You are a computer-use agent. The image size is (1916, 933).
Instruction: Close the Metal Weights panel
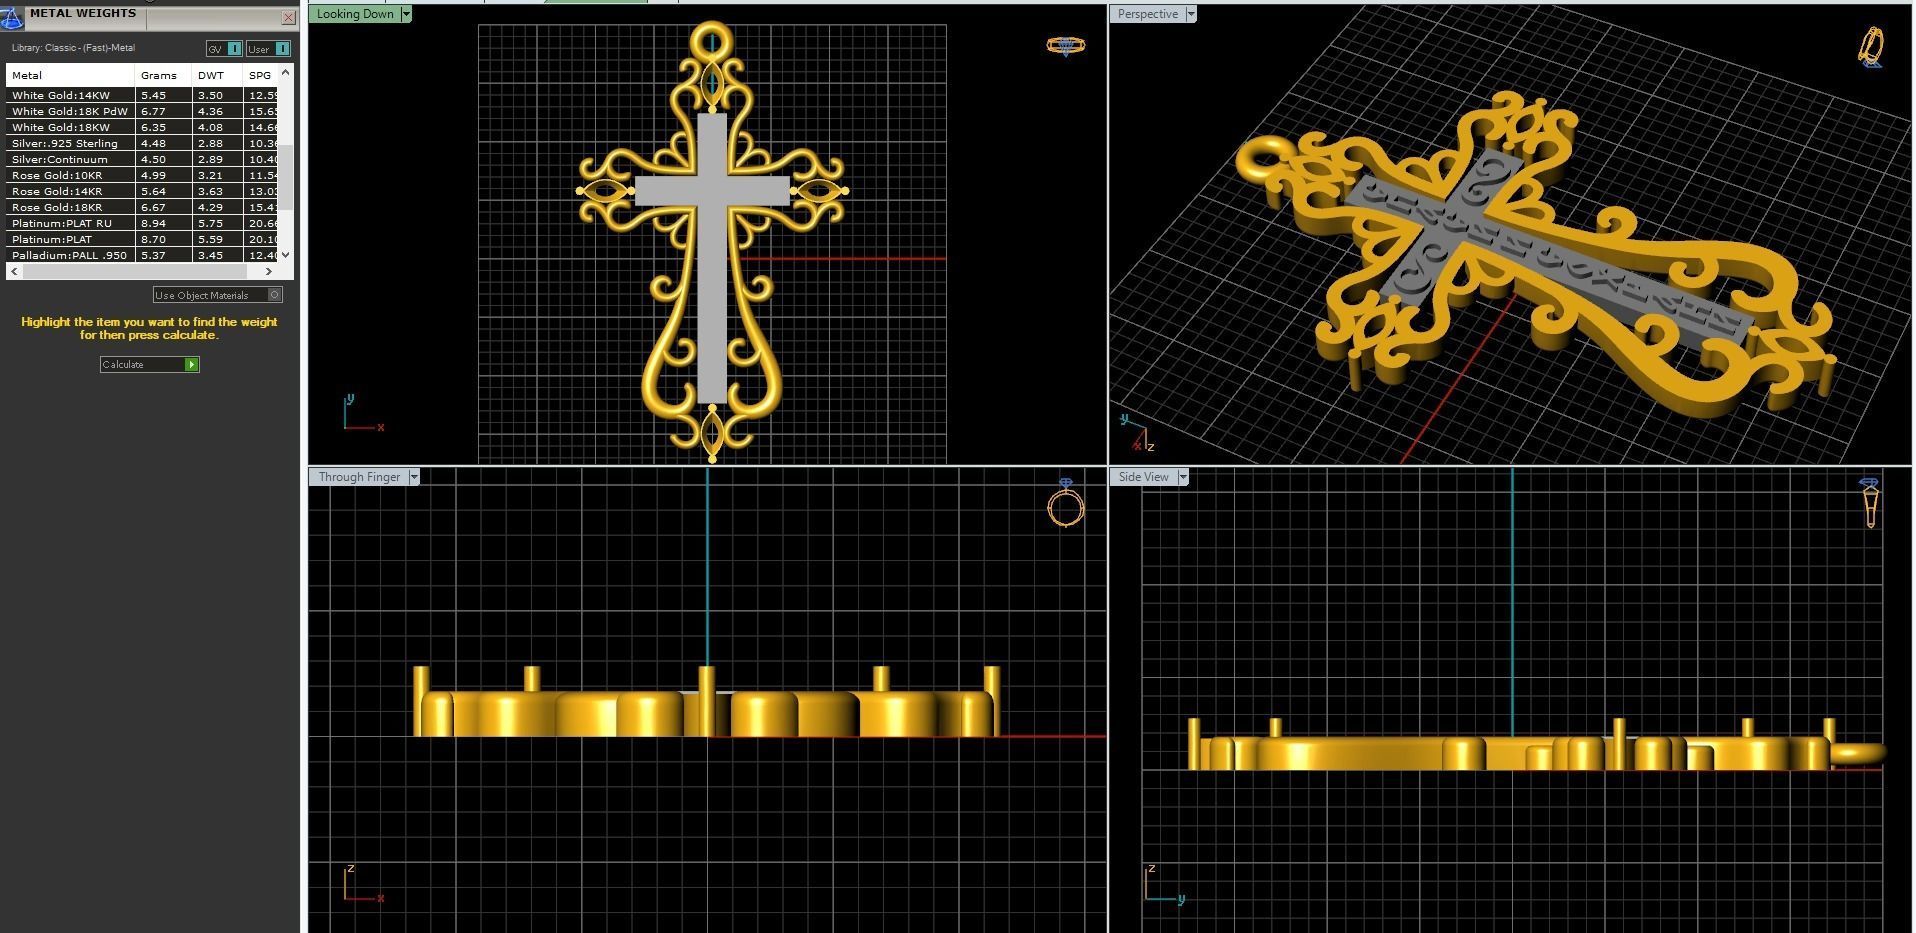tap(288, 18)
